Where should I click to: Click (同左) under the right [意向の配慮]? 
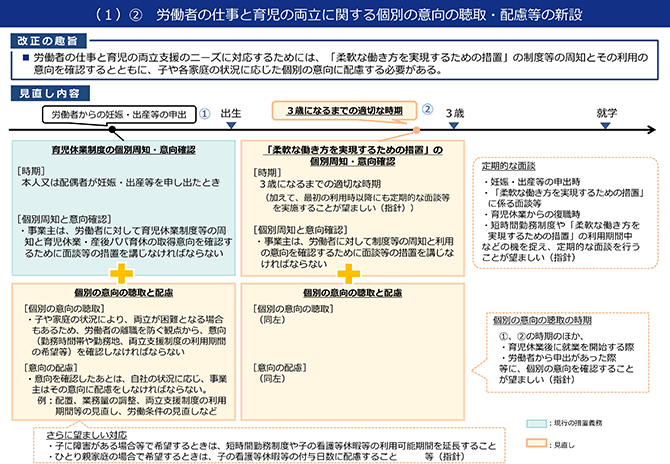pos(271,379)
